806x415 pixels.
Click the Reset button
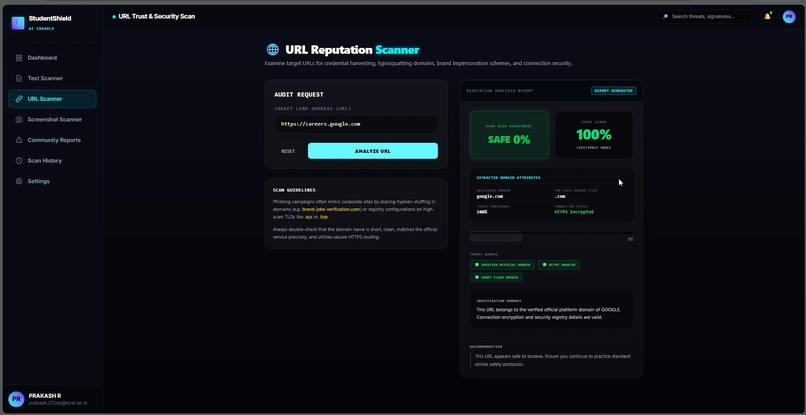tap(288, 151)
